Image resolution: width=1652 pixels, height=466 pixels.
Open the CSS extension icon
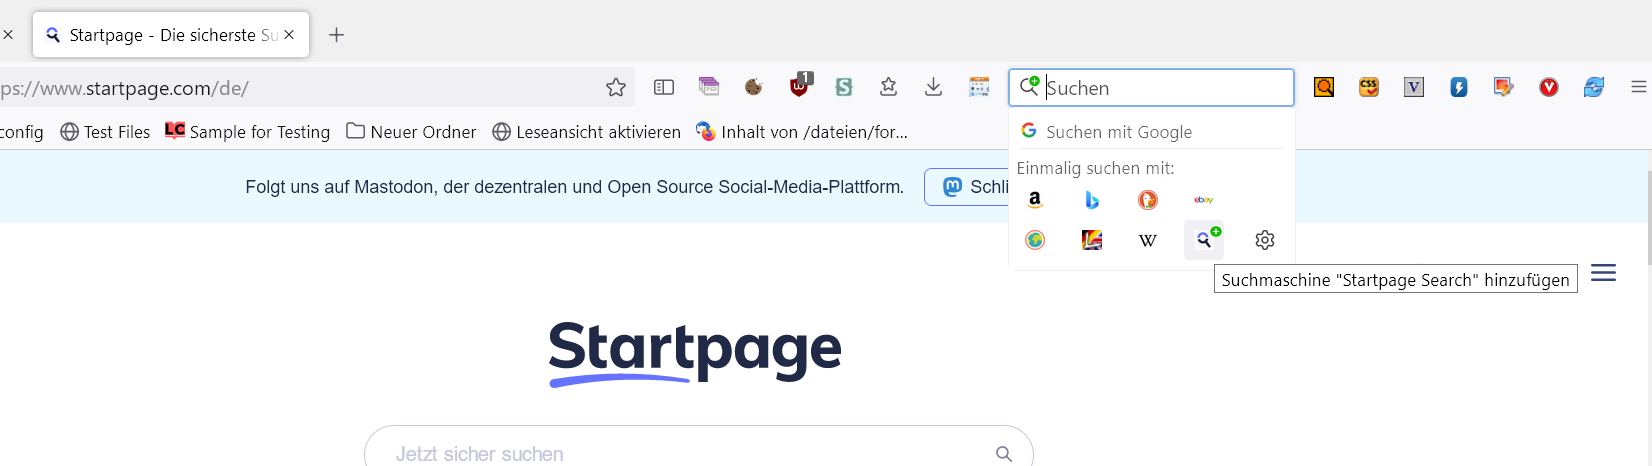click(x=1369, y=87)
